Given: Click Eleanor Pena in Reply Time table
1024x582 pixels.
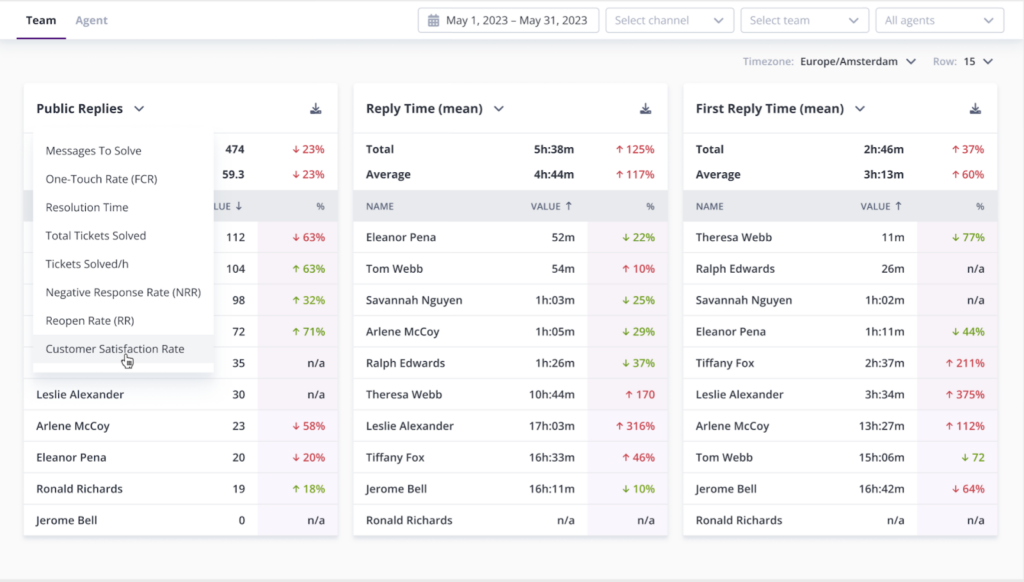Looking at the screenshot, I should click(x=401, y=237).
